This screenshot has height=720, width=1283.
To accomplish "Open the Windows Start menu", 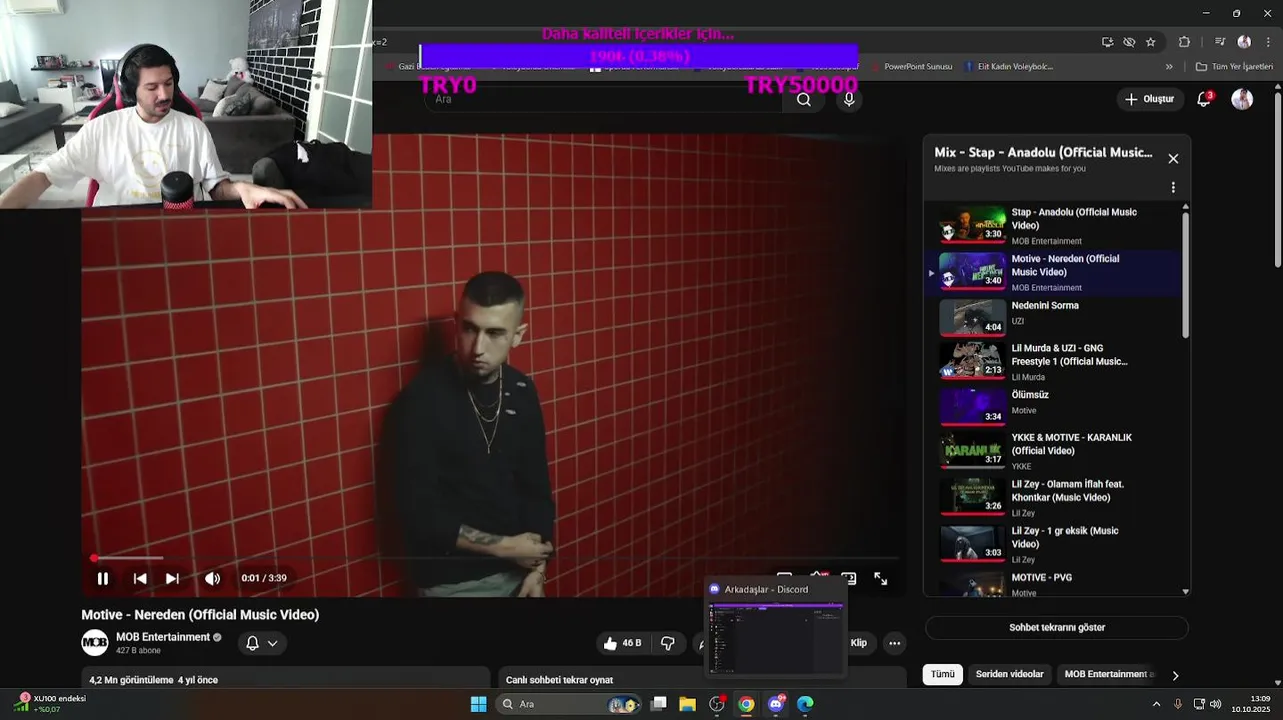I will (478, 704).
